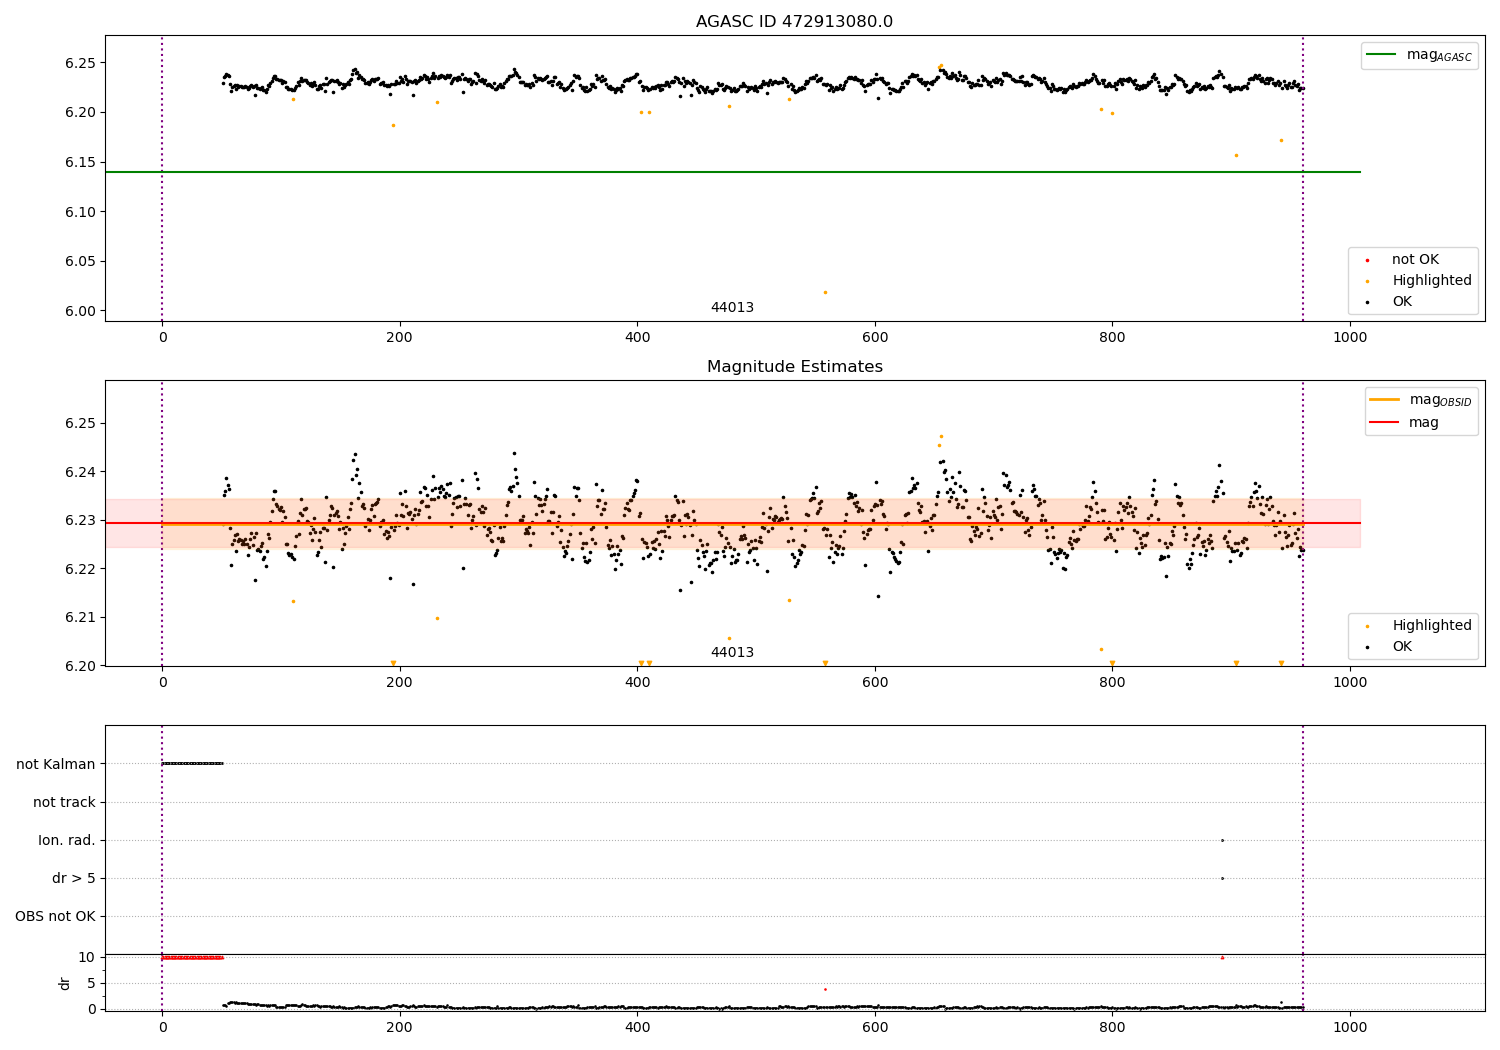This screenshot has width=1500, height=1050.
Task: Click the orange peak points above 6.24 in middle plot
Action: pyautogui.click(x=940, y=440)
